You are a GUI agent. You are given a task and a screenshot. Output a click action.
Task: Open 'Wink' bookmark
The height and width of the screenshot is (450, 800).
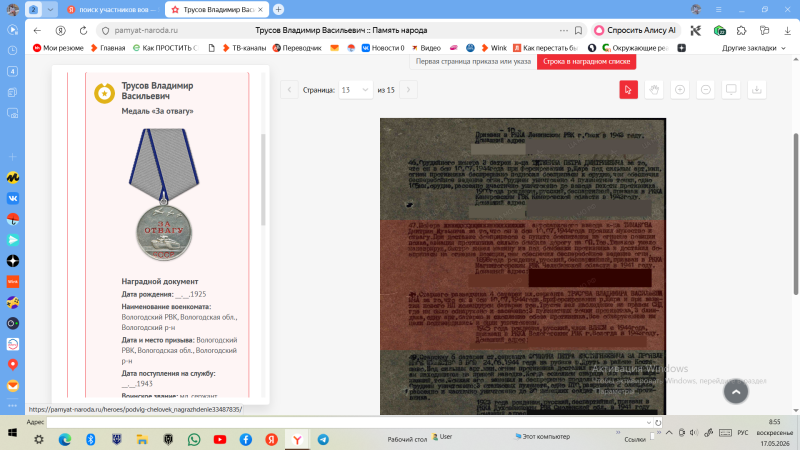tap(494, 47)
